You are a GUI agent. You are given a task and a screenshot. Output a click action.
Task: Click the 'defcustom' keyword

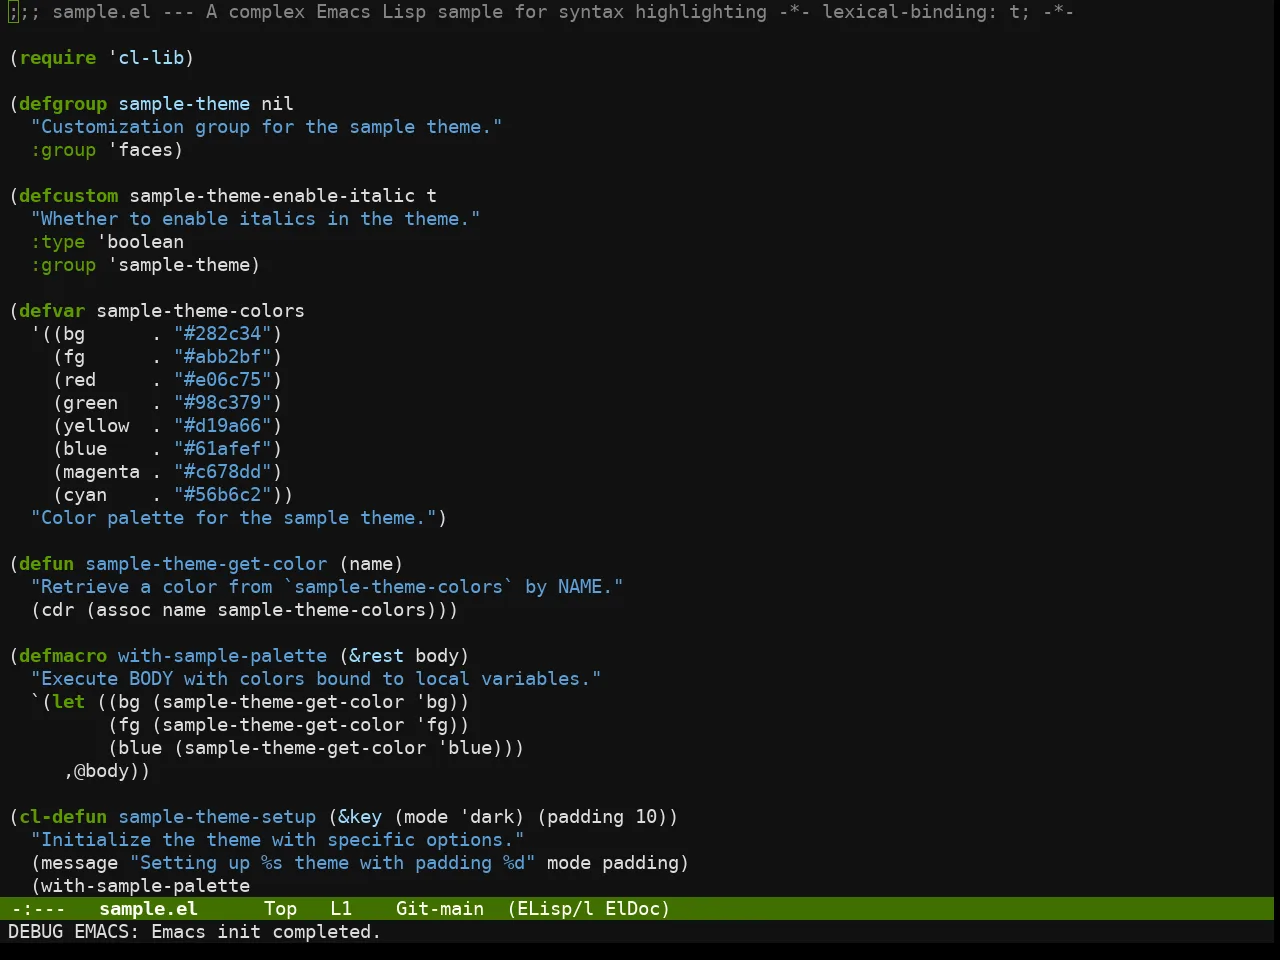[x=69, y=196]
